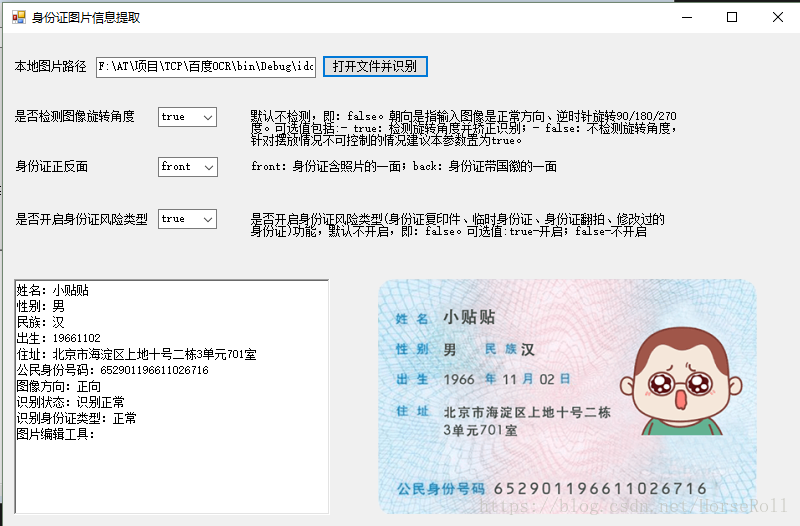Click the 识别状态: 识别正常 result line
The width and height of the screenshot is (800, 526).
pos(70,402)
